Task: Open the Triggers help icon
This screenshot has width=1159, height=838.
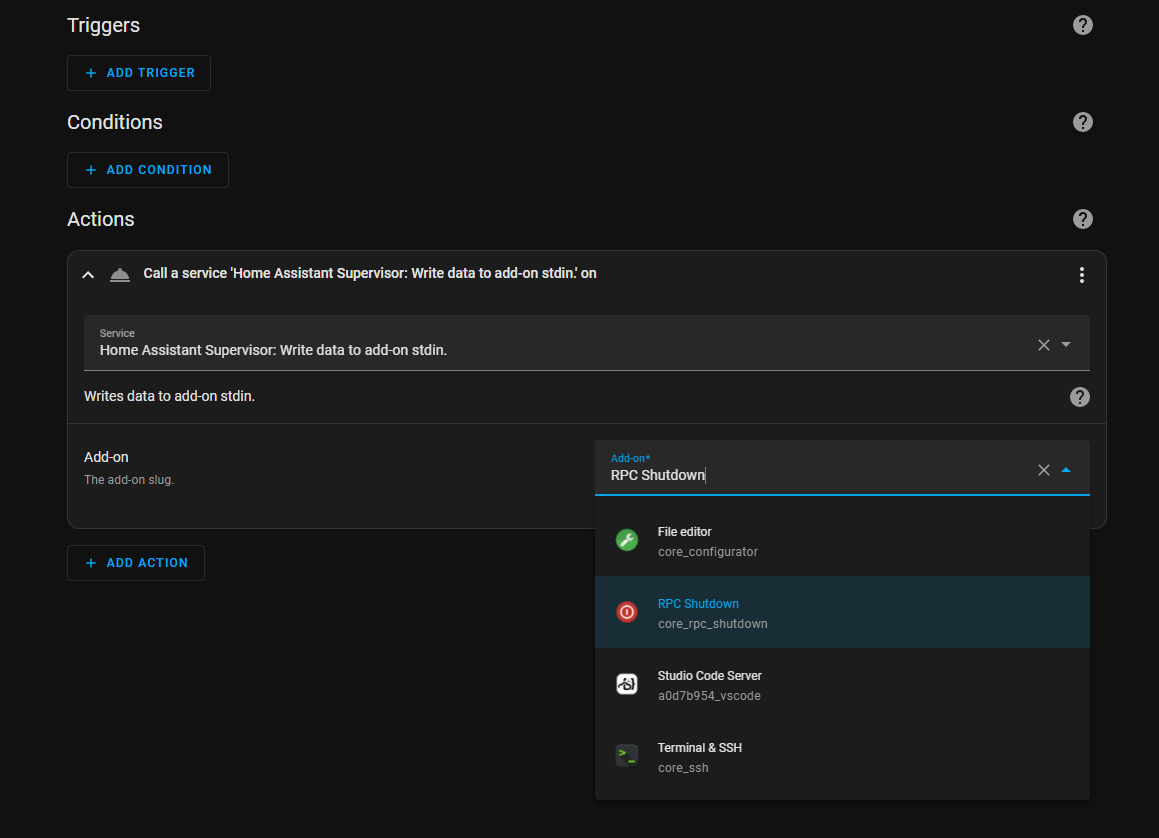Action: pyautogui.click(x=1083, y=25)
